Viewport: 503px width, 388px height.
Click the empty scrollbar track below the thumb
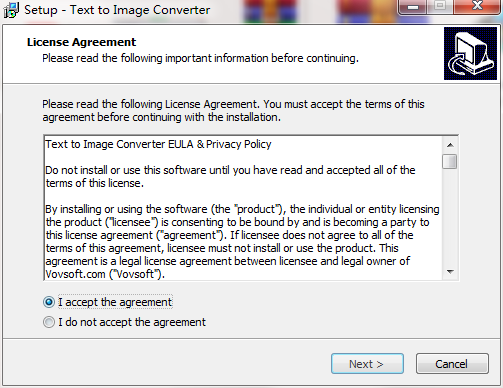[450, 217]
